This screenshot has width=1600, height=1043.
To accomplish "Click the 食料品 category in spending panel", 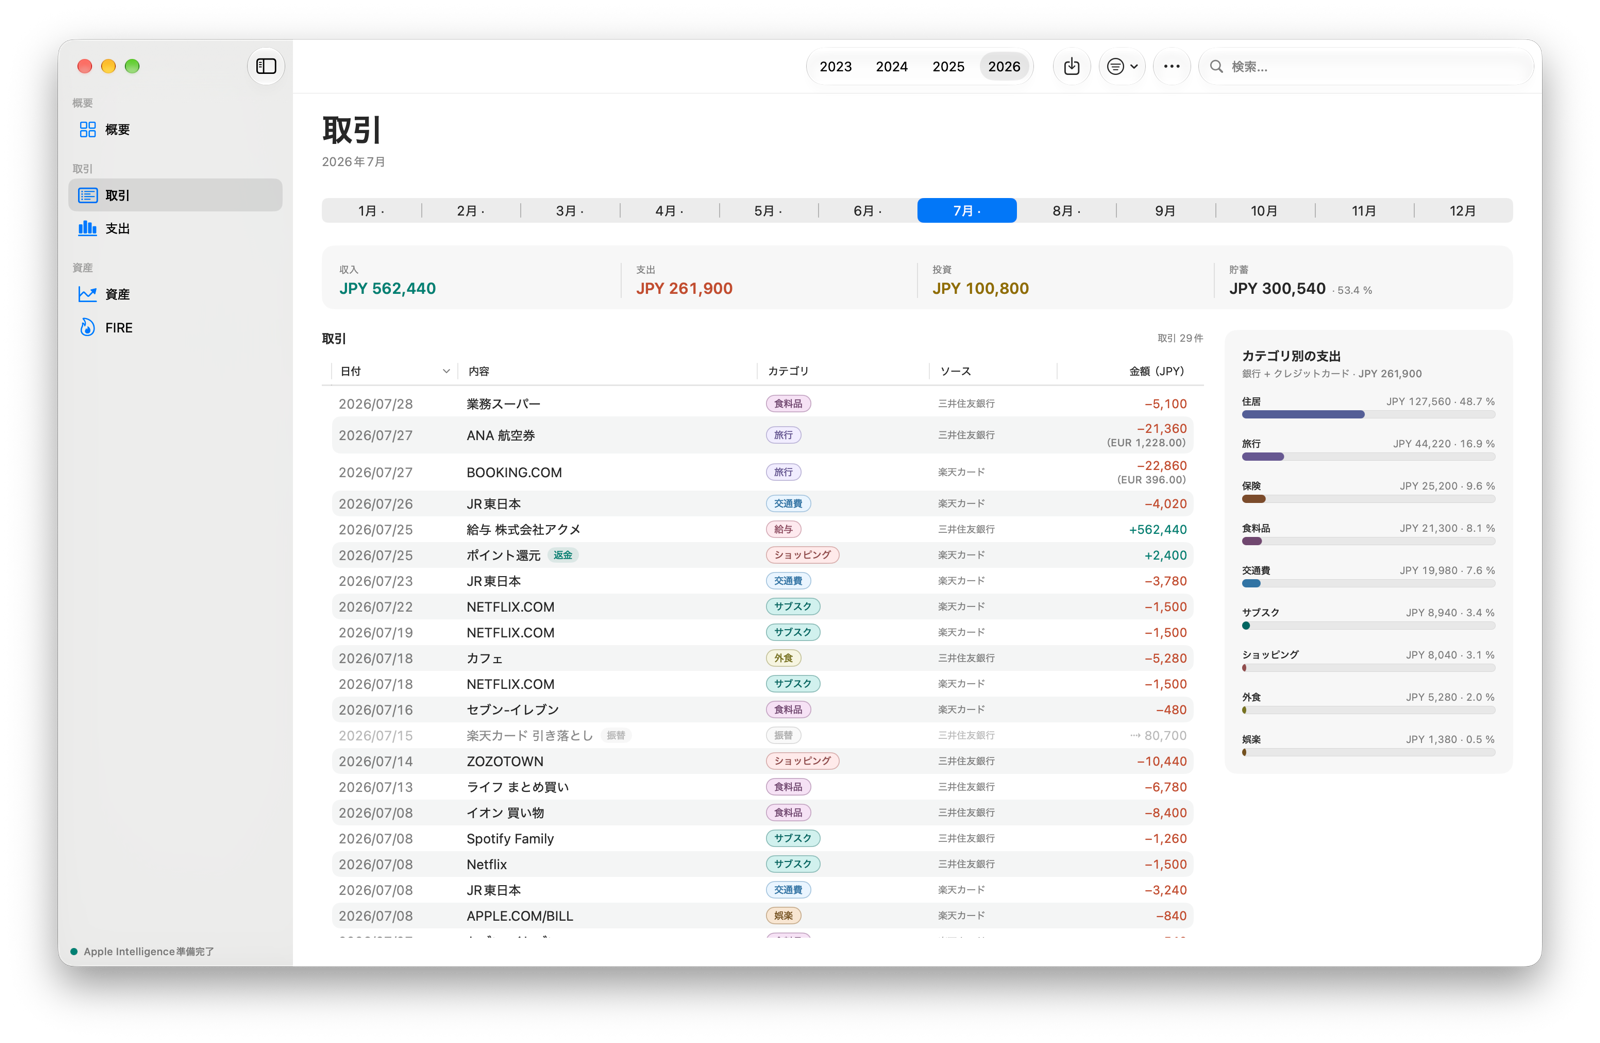I will (1368, 534).
